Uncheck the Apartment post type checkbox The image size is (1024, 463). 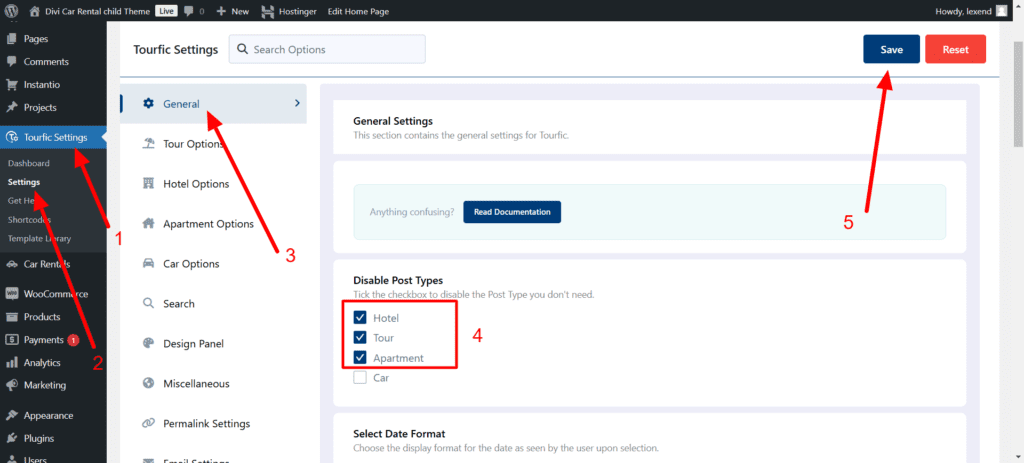coord(360,357)
